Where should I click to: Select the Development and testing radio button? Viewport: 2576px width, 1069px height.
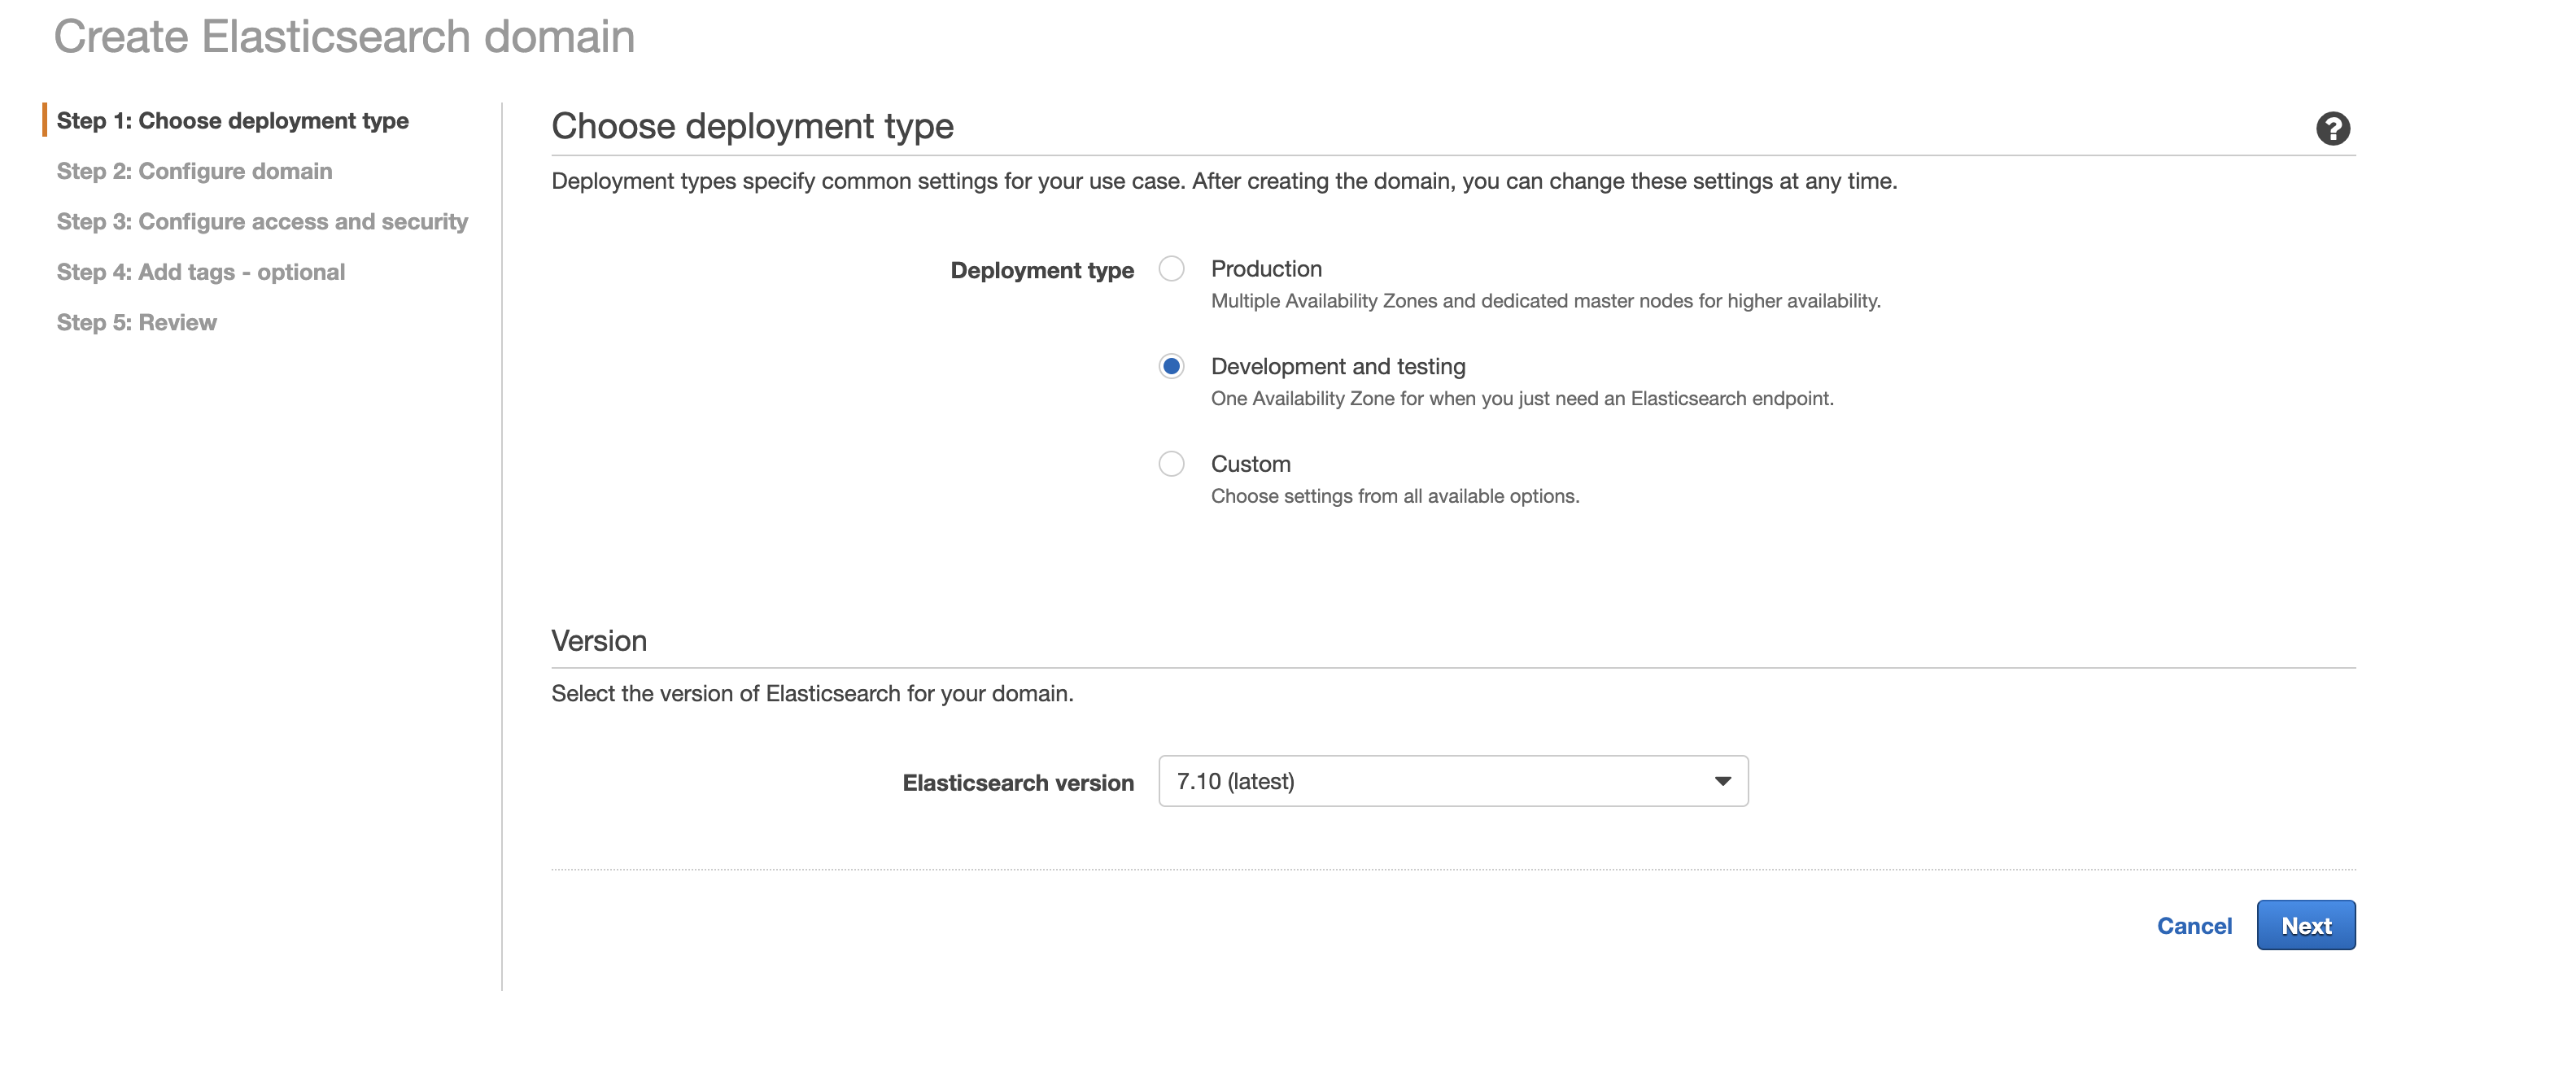click(x=1171, y=366)
